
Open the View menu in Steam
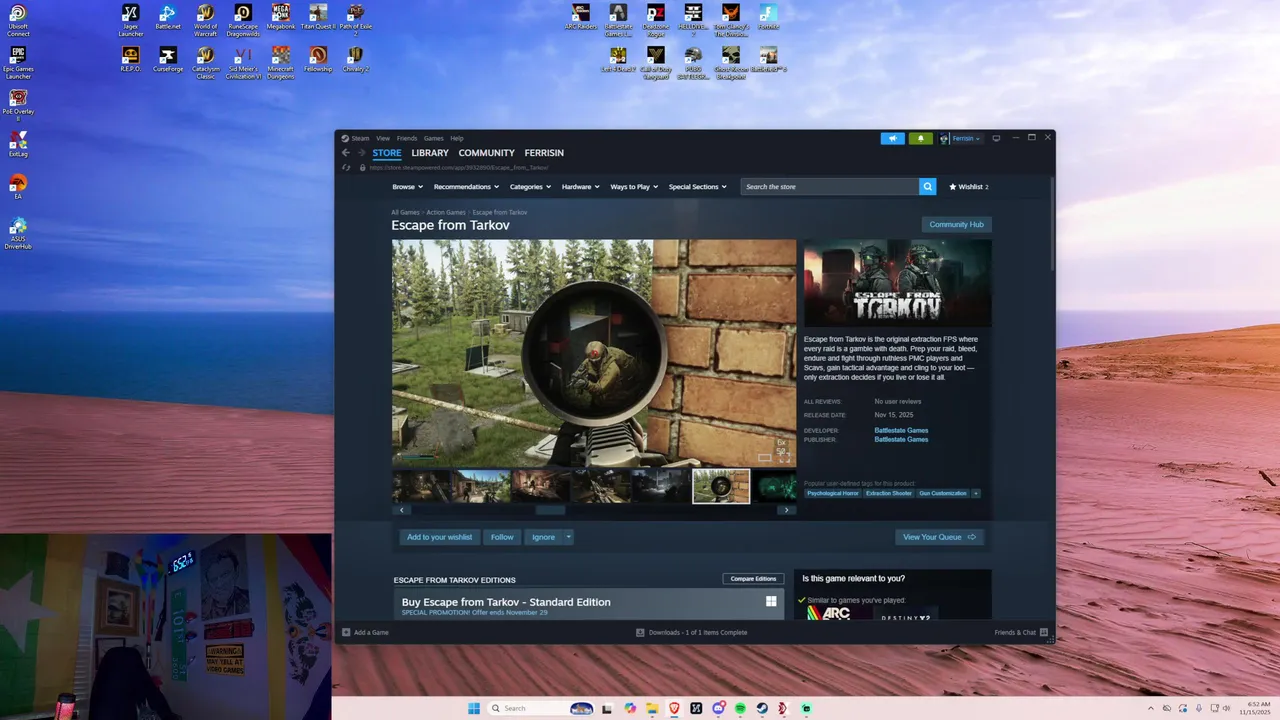tap(383, 138)
